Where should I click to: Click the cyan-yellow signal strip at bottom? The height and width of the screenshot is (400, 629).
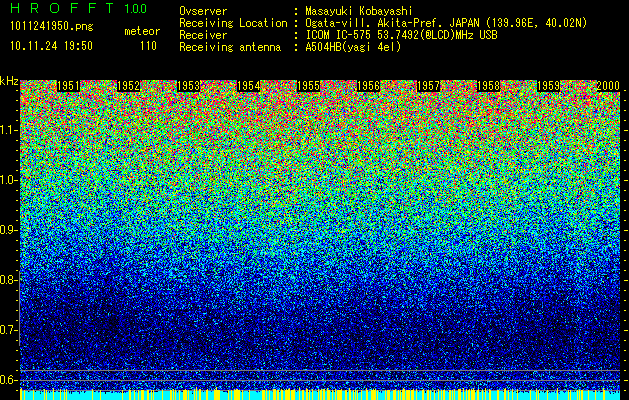(x=320, y=395)
